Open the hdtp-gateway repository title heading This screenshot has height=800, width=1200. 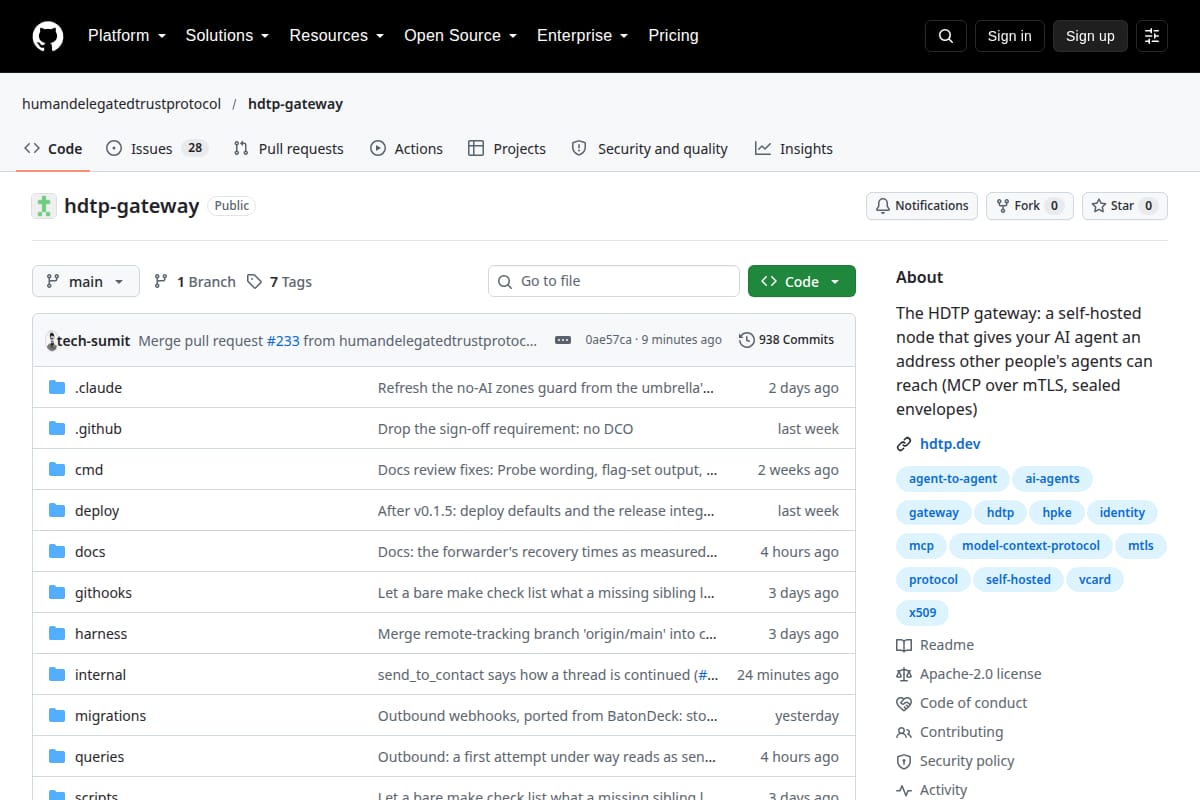click(x=132, y=206)
